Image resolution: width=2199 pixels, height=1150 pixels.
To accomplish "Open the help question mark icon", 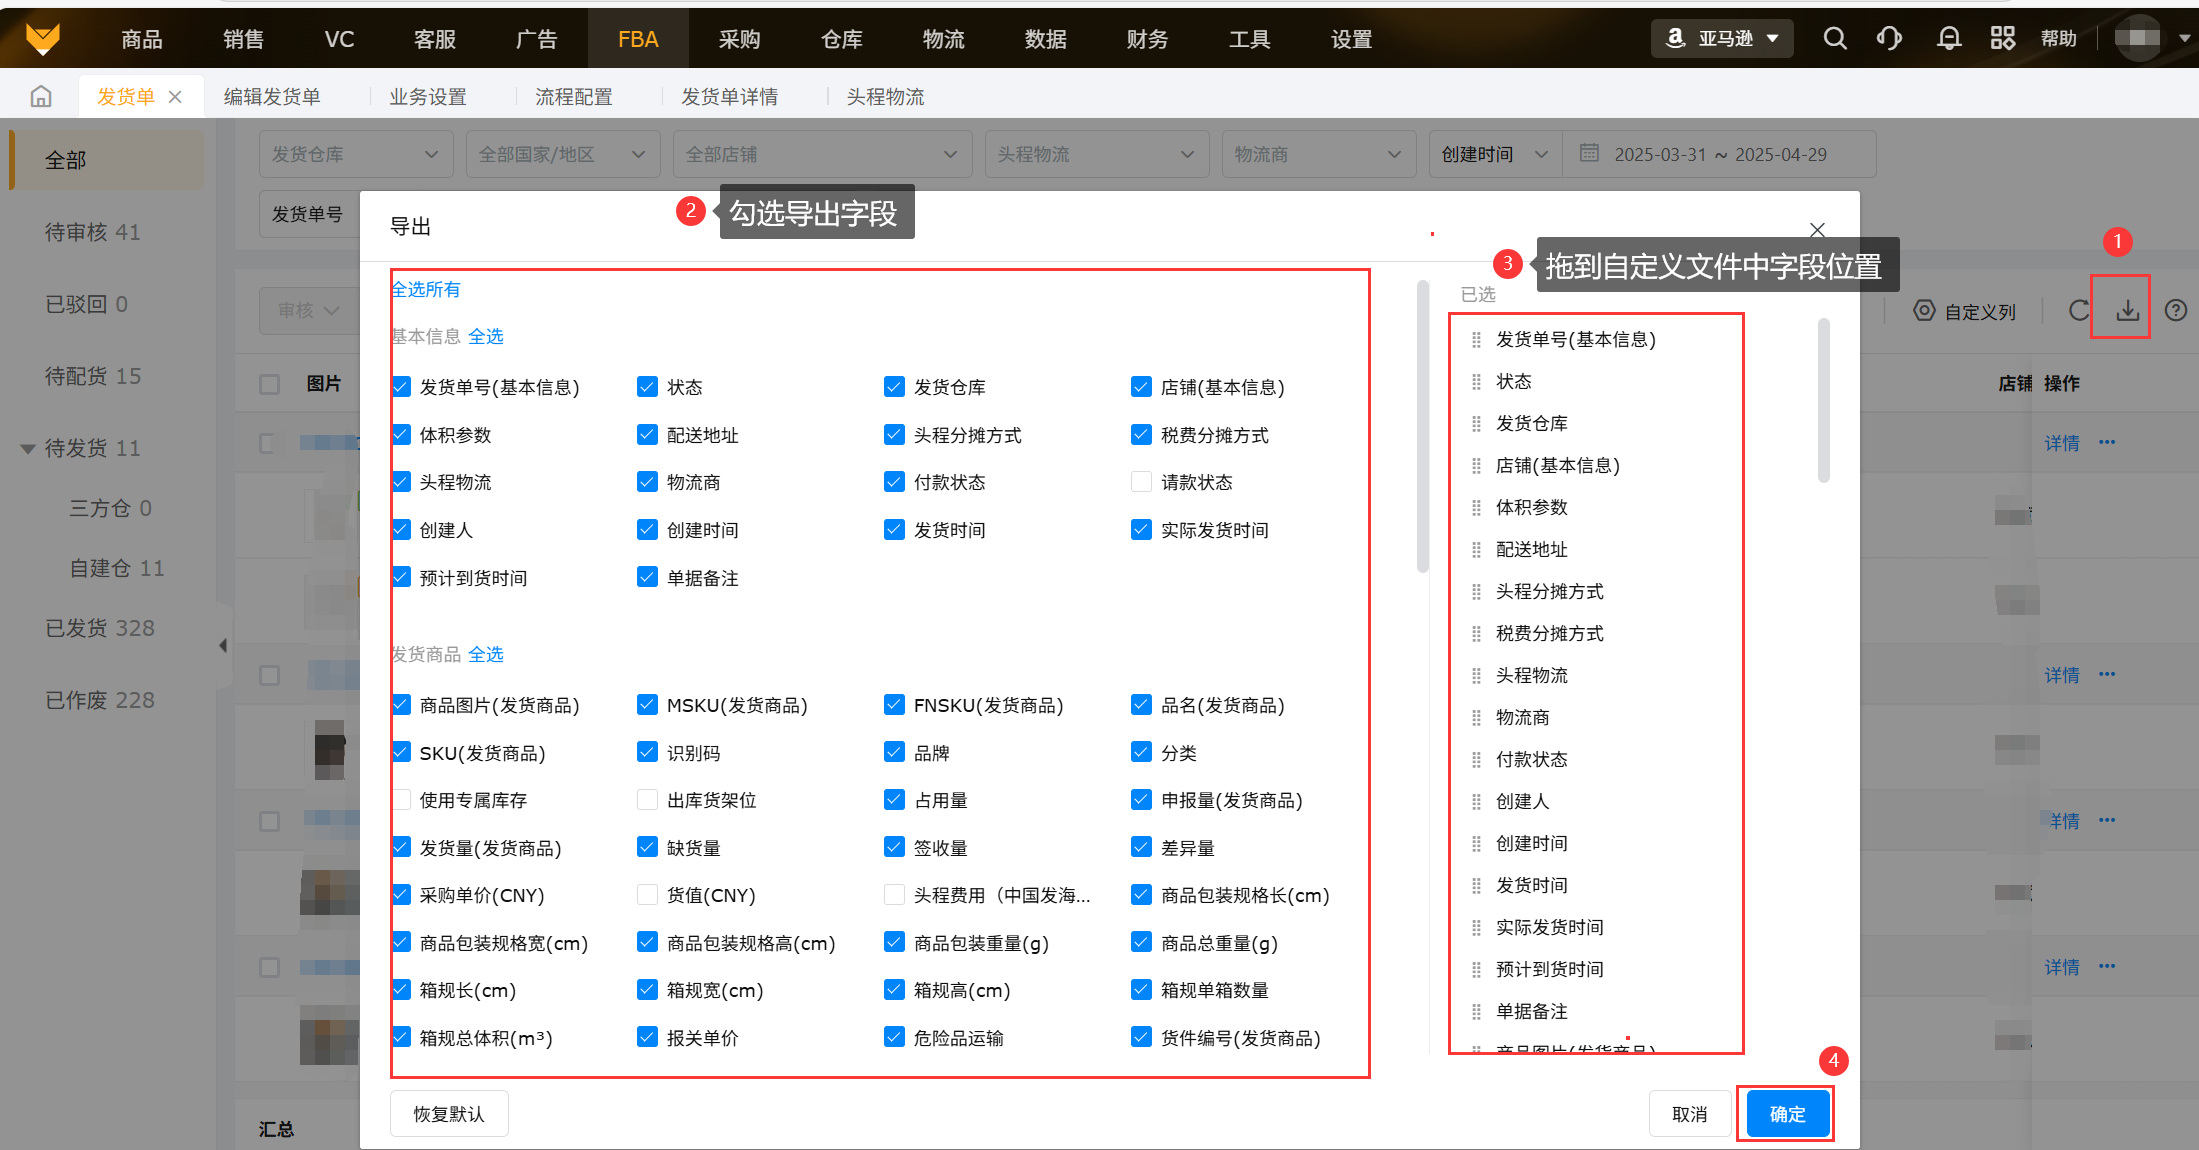I will click(2175, 311).
